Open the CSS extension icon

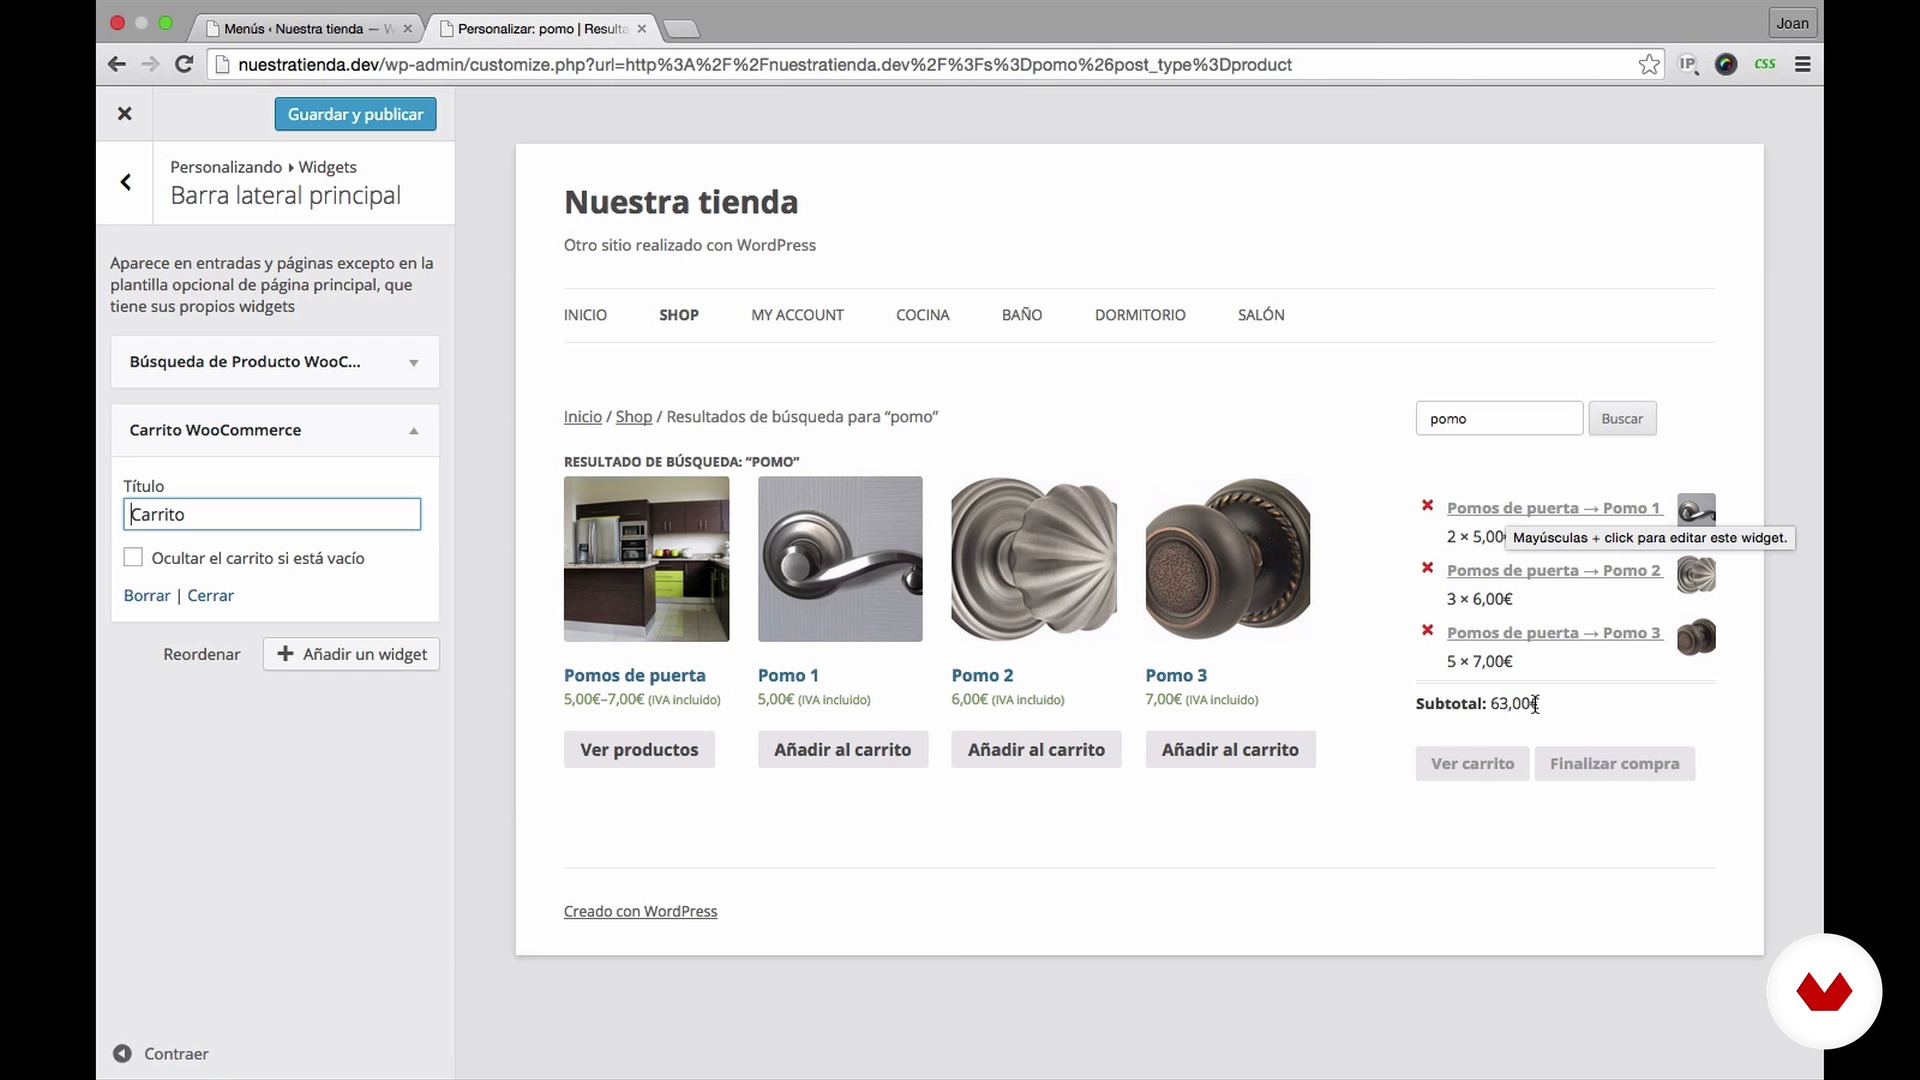(1765, 64)
